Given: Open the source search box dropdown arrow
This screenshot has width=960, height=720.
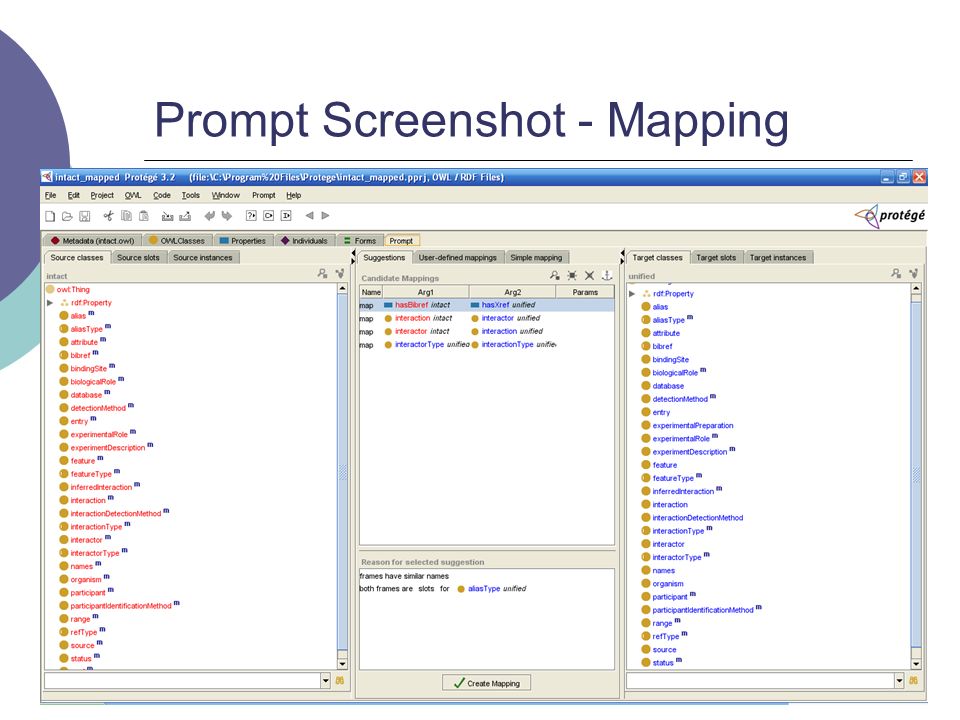Looking at the screenshot, I should 326,680.
